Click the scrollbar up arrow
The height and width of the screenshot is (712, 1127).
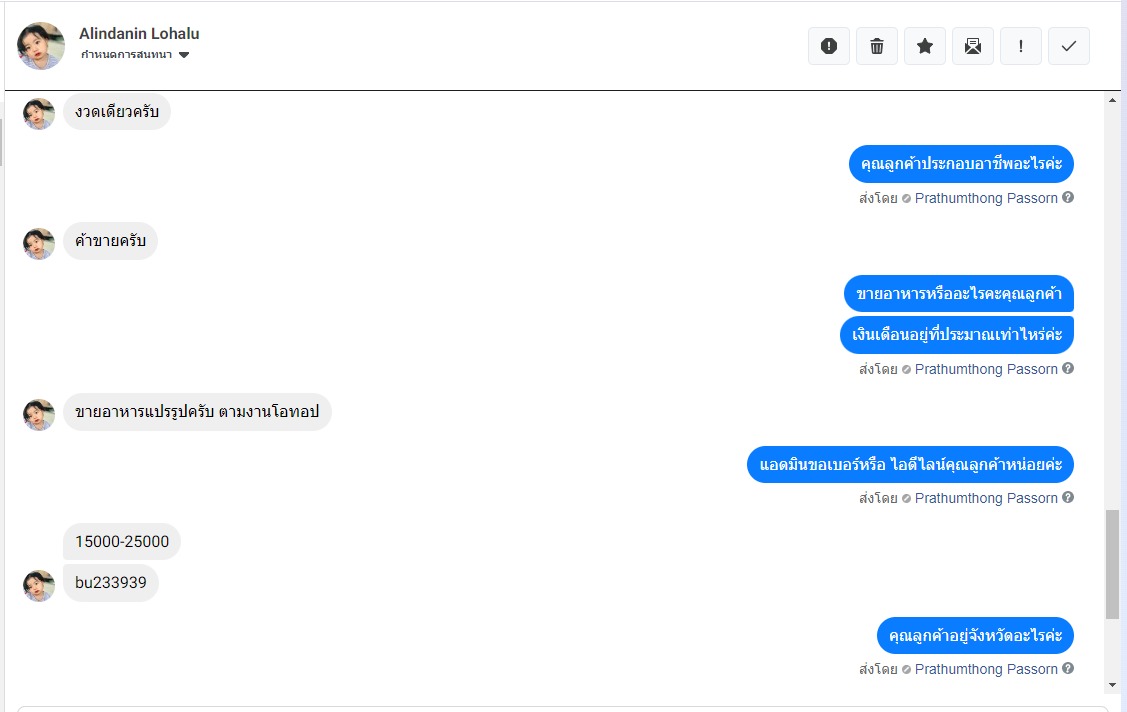point(1112,101)
